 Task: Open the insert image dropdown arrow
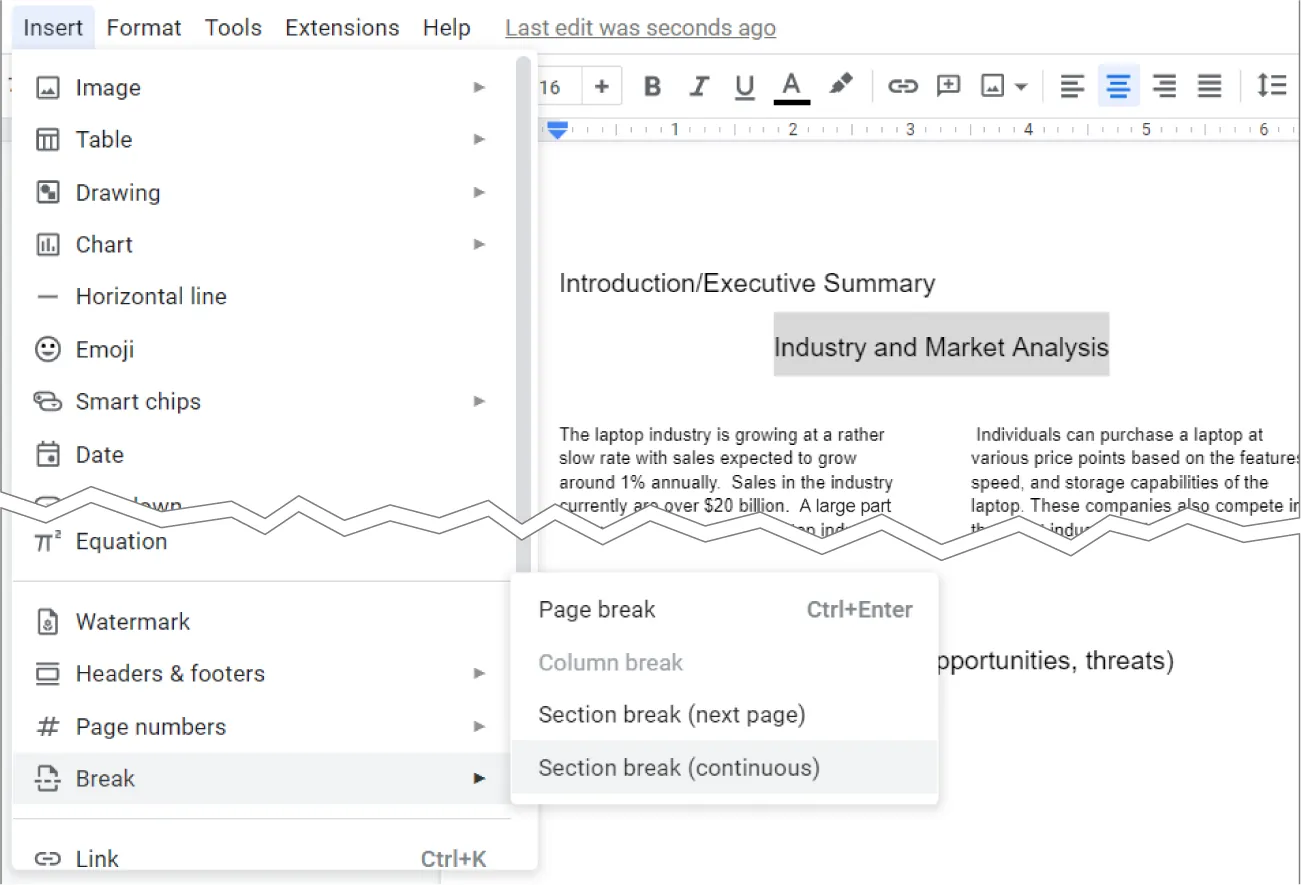[x=1020, y=86]
